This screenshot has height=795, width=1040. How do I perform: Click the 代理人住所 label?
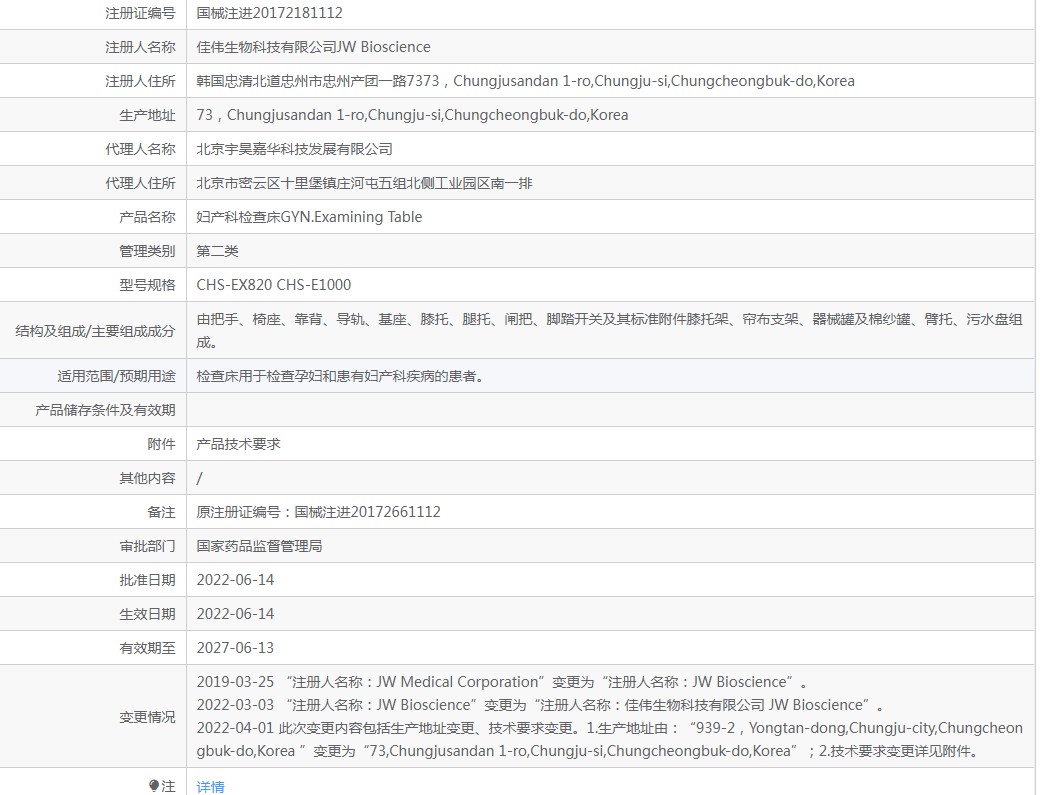click(x=140, y=183)
